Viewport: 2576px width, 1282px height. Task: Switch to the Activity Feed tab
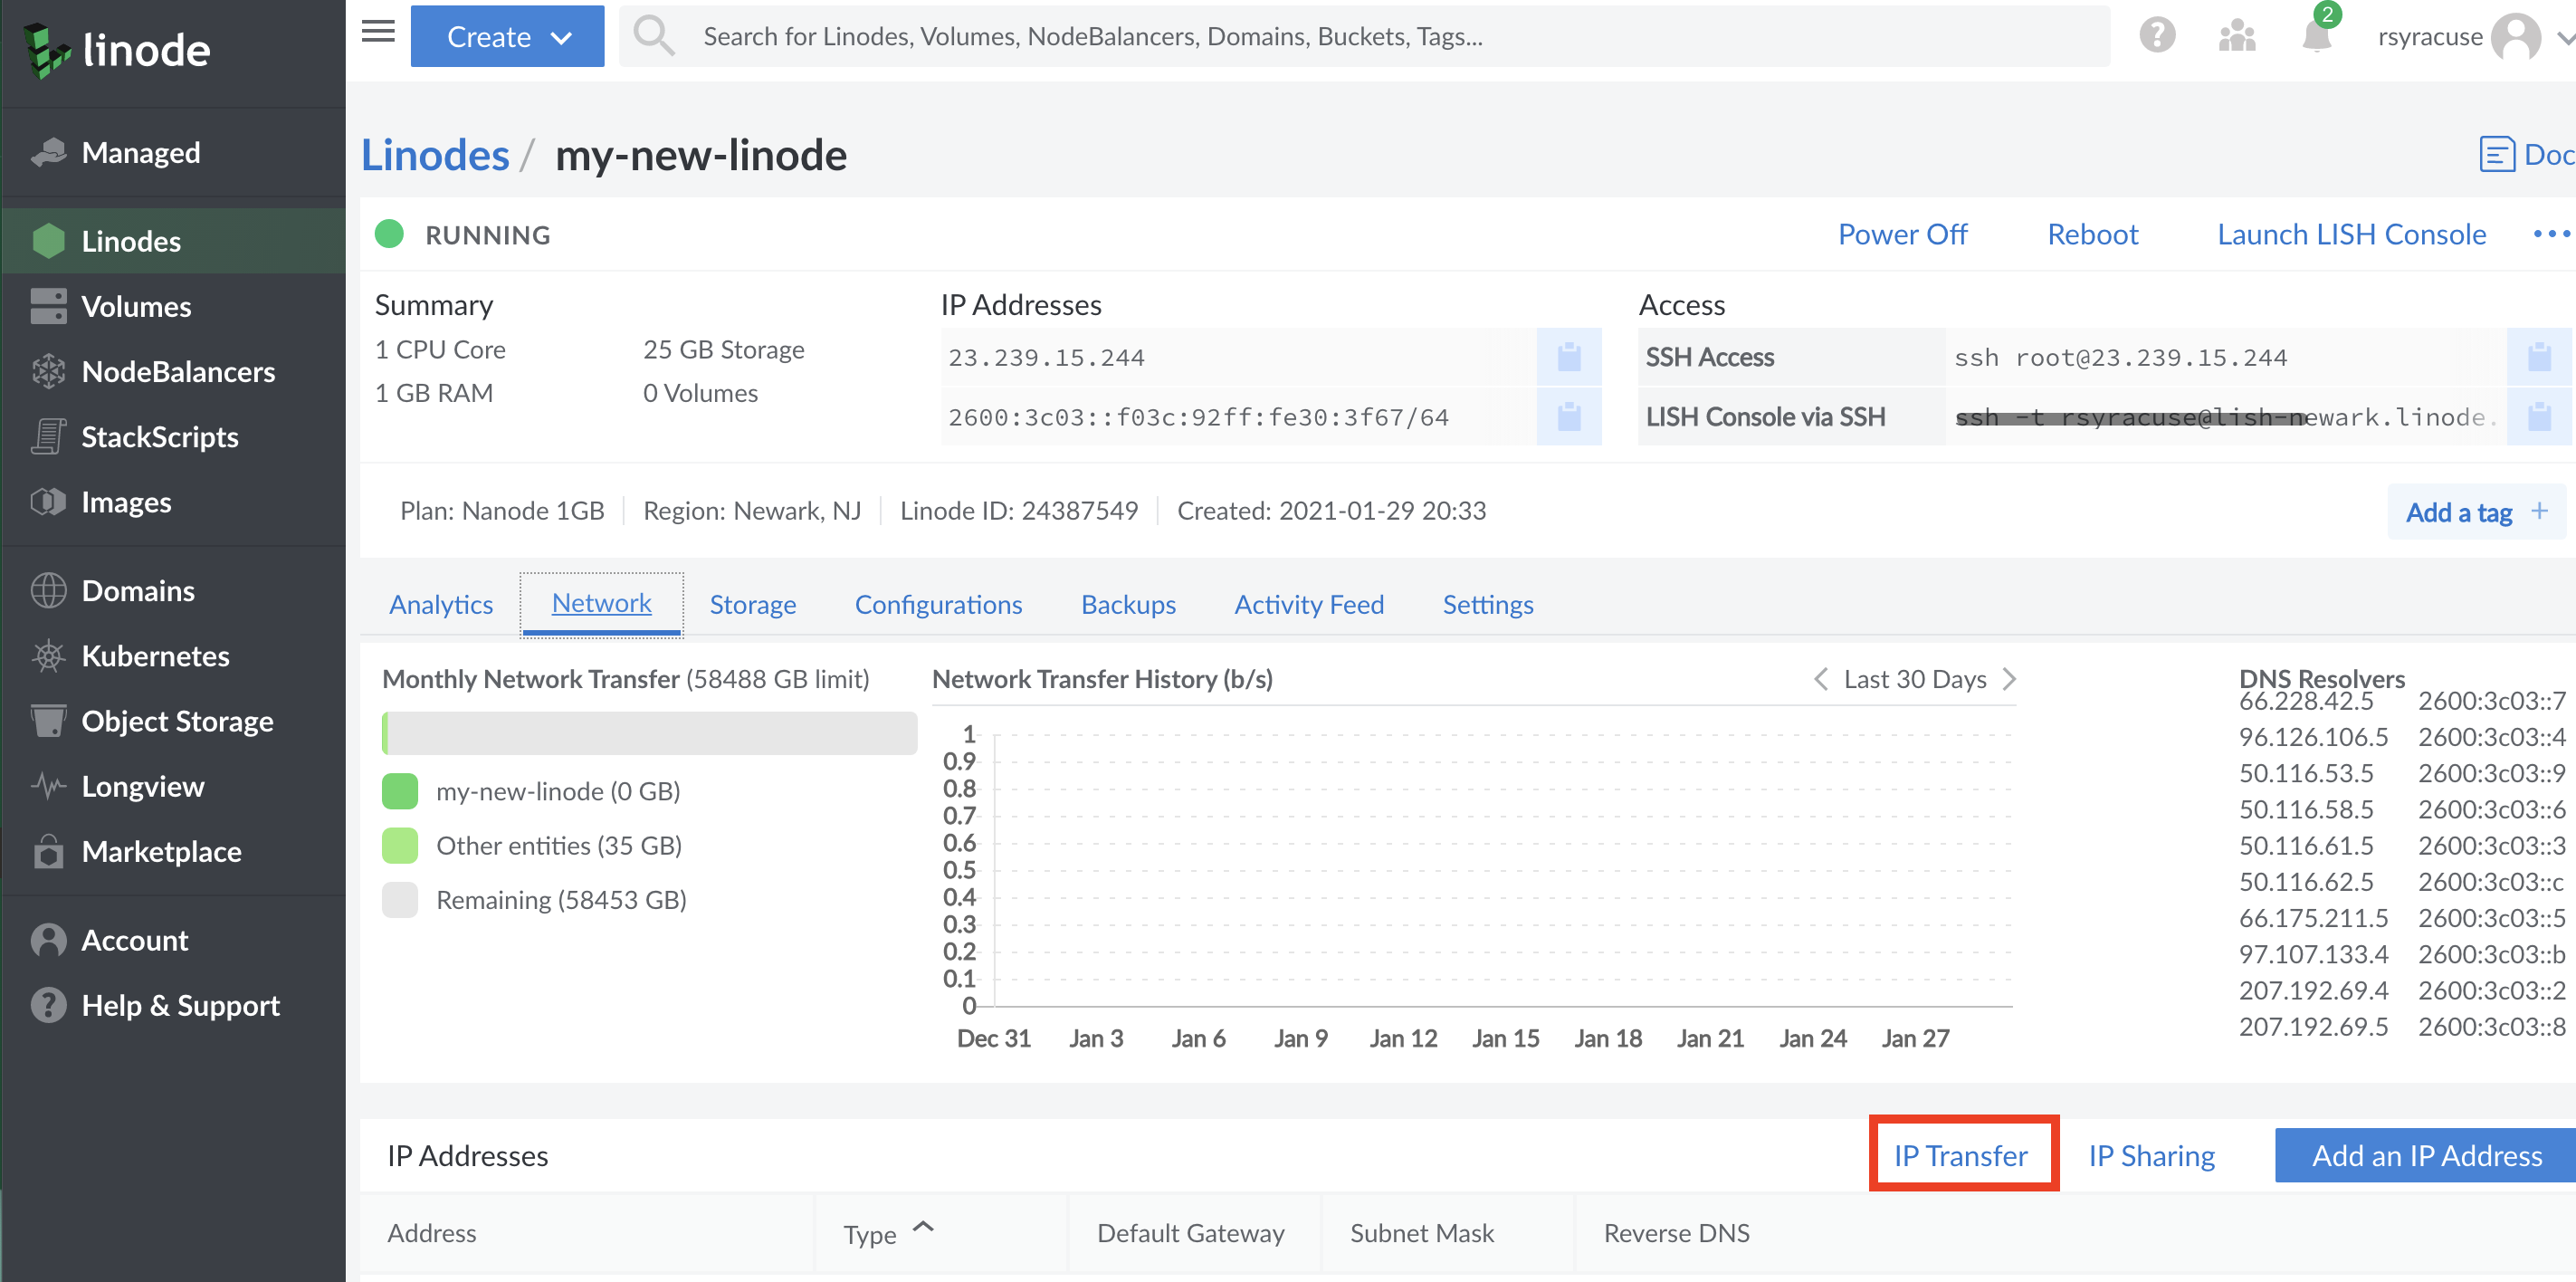click(1308, 604)
